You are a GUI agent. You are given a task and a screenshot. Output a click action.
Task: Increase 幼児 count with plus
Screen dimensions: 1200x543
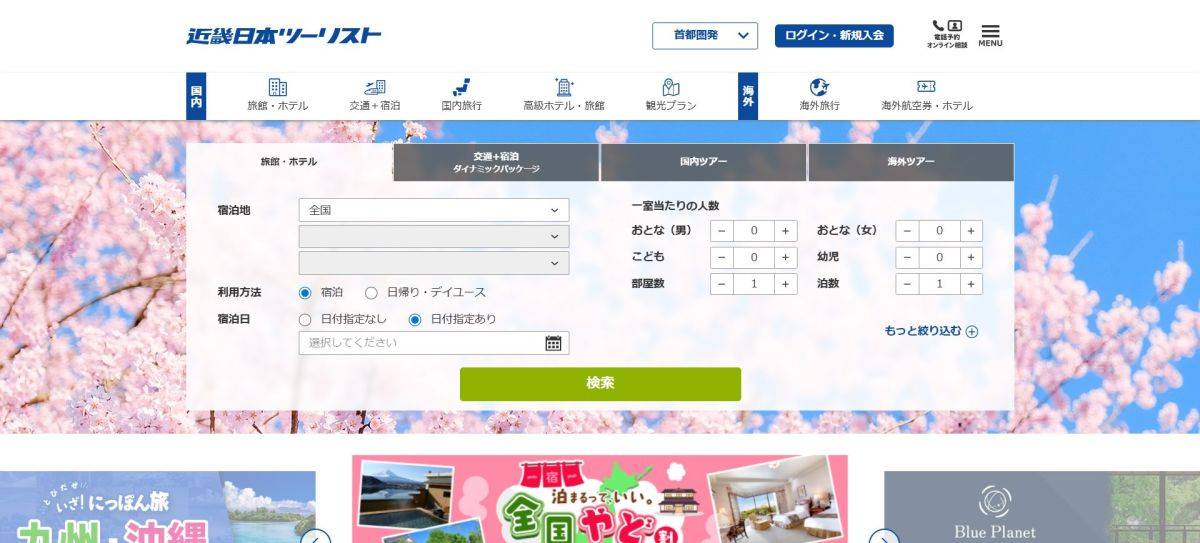click(971, 258)
